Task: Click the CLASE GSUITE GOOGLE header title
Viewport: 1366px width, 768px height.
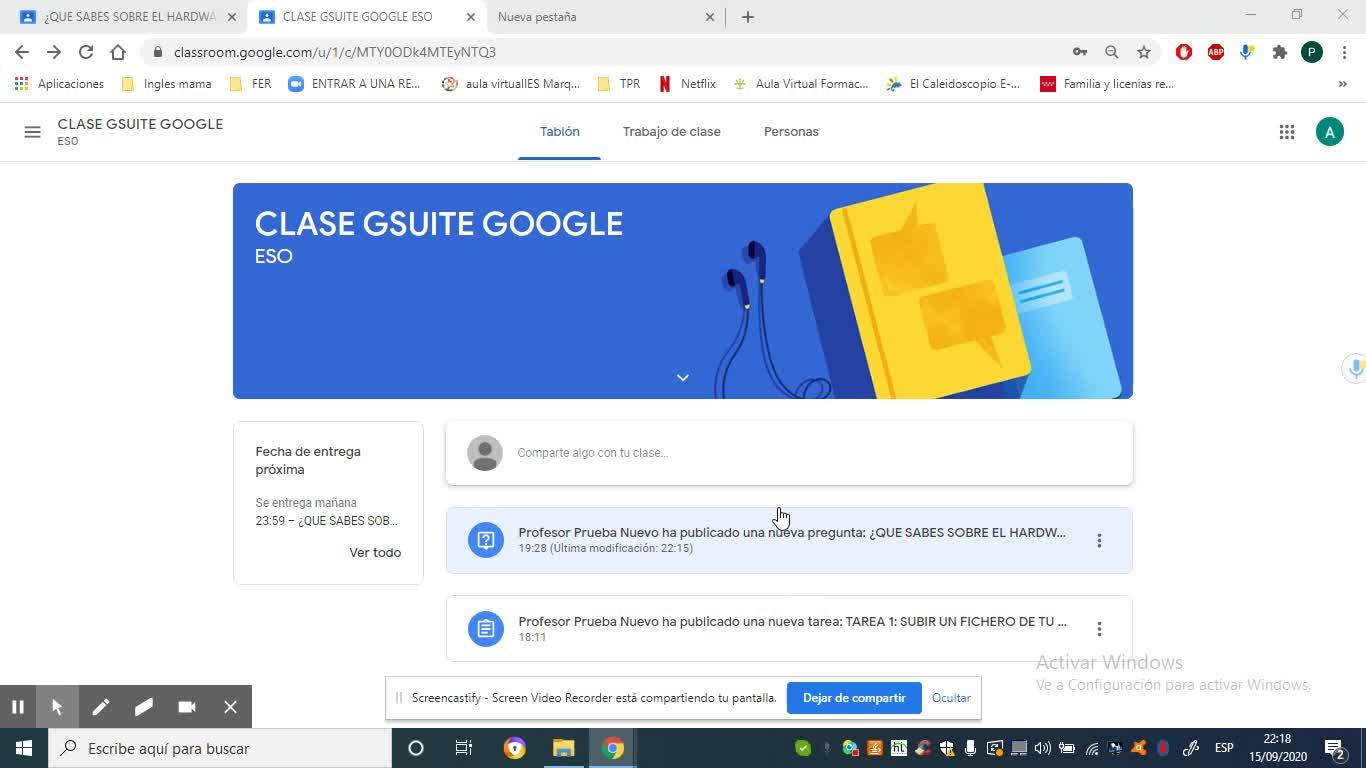Action: pos(140,124)
